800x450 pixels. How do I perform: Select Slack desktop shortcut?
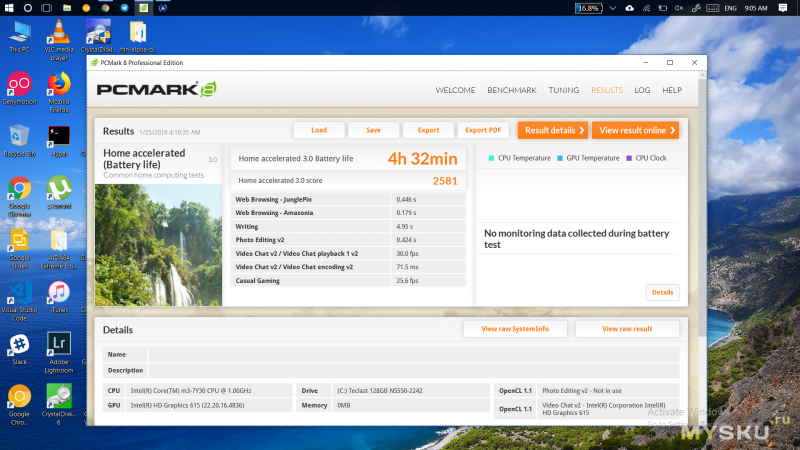[x=19, y=349]
